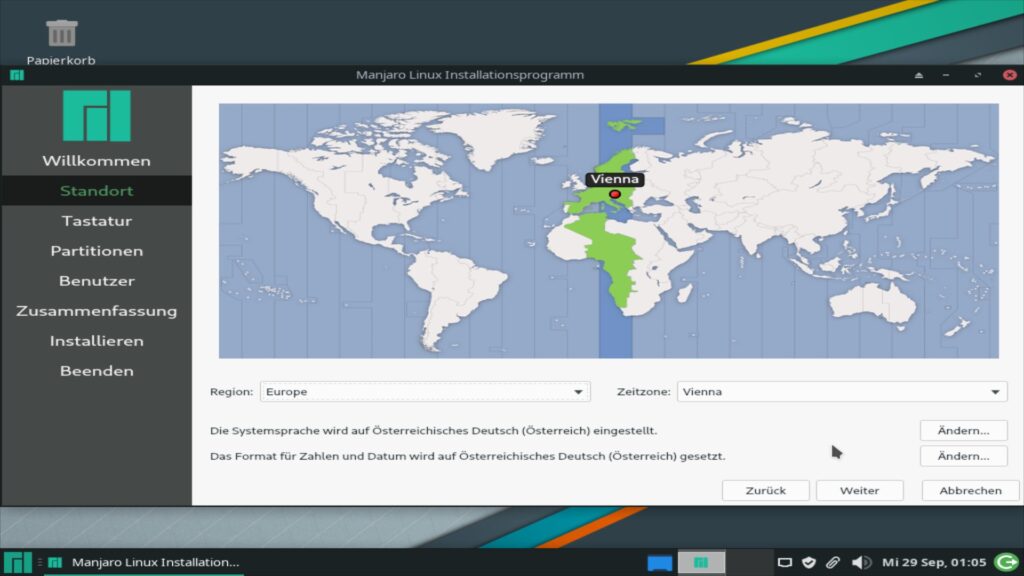Image resolution: width=1024 pixels, height=576 pixels.
Task: Select the Standort step in sidebar
Action: [97, 191]
